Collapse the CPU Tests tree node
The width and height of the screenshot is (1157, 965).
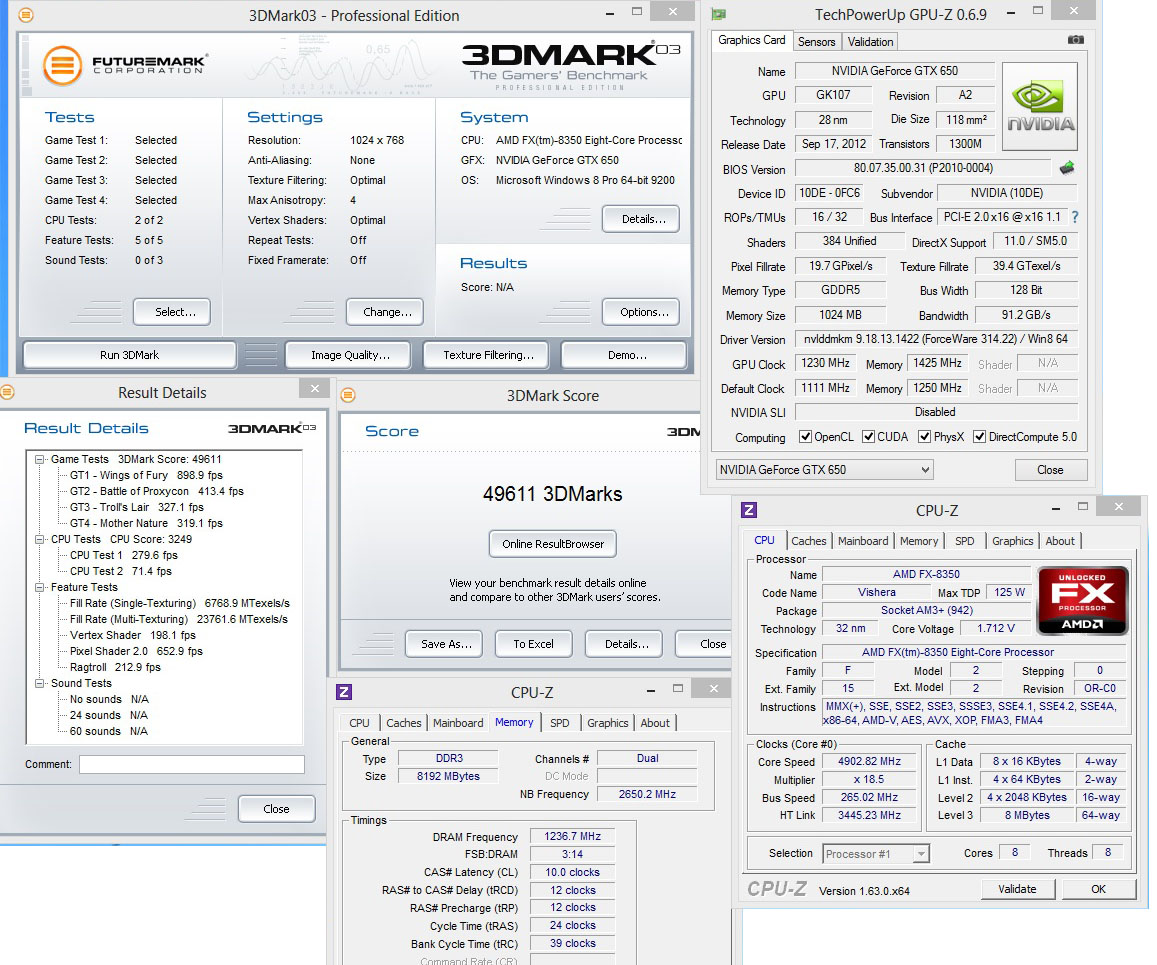[40, 539]
